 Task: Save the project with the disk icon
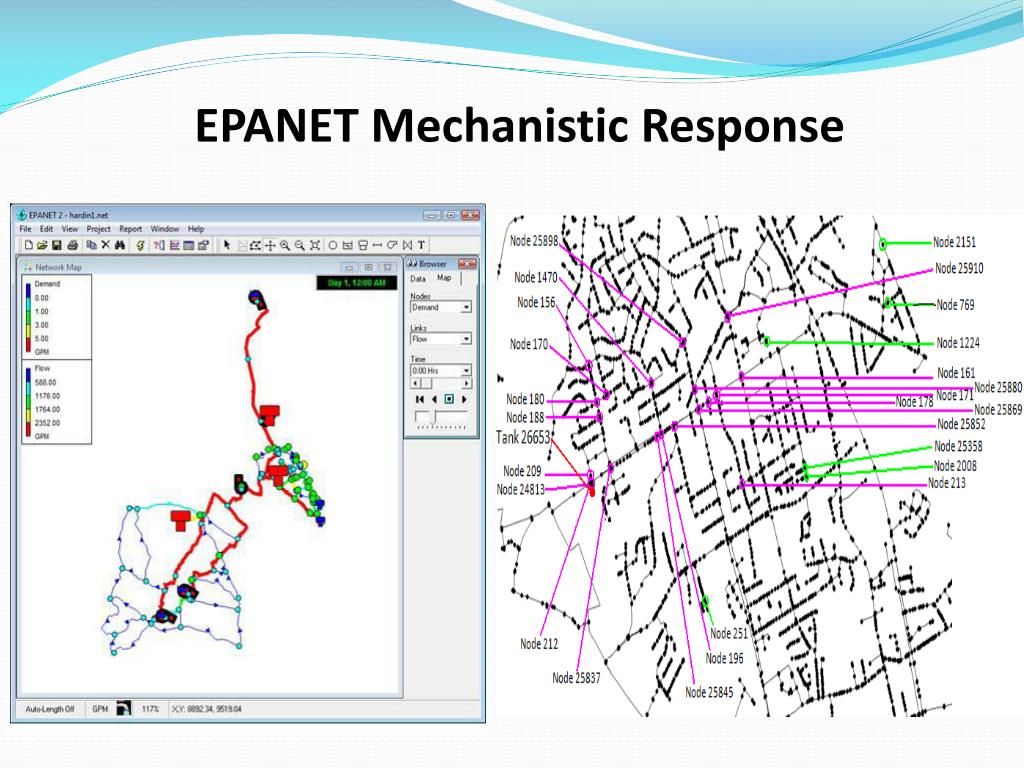57,246
